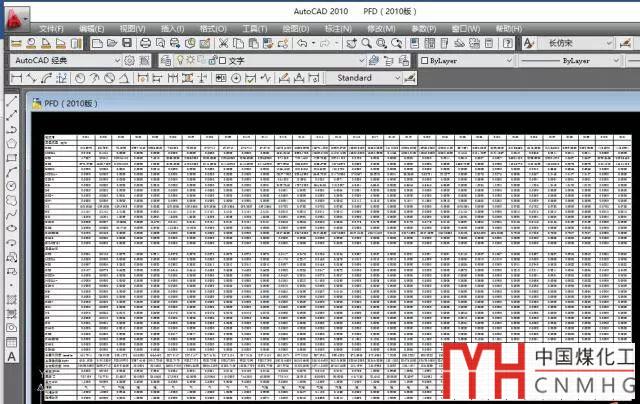Image resolution: width=640 pixels, height=404 pixels.
Task: Open the 修改(M) menu
Action: [381, 29]
